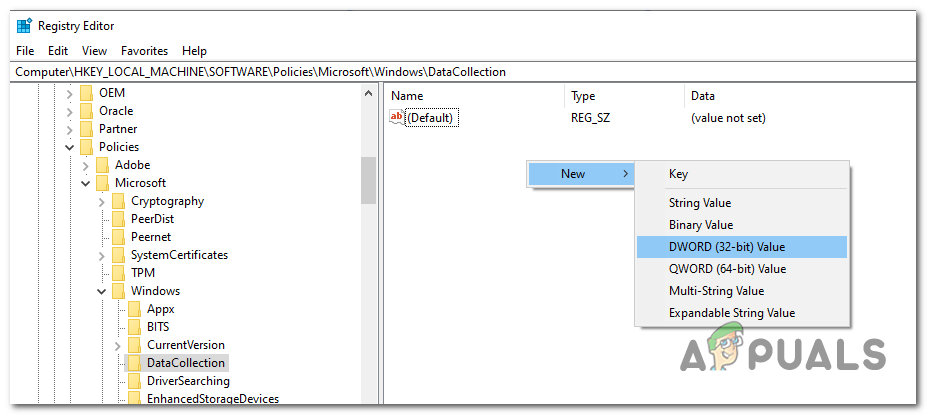This screenshot has width=927, height=415.
Task: Click the Adobe folder icon
Action: [103, 165]
